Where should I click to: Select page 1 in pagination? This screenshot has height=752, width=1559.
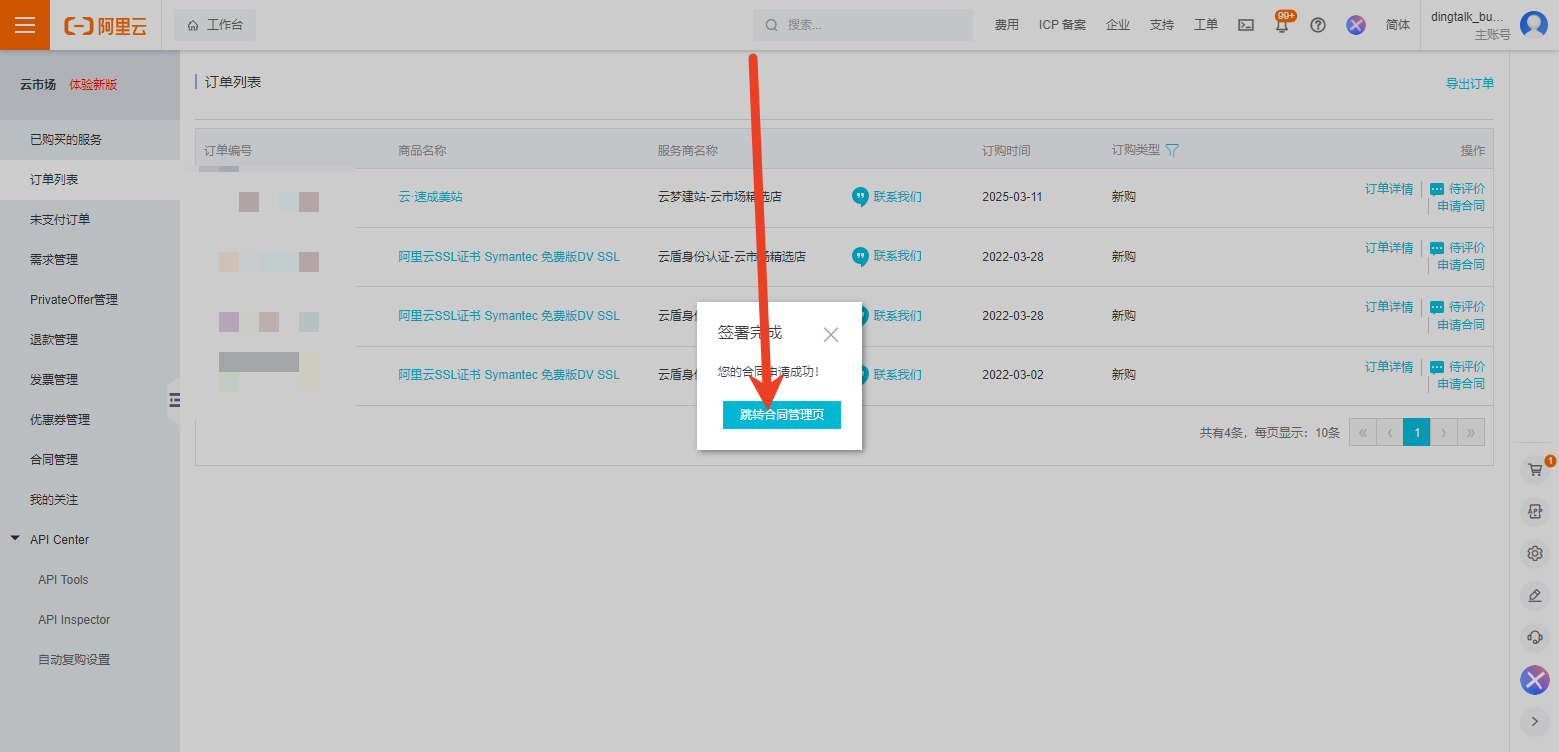pos(1417,432)
